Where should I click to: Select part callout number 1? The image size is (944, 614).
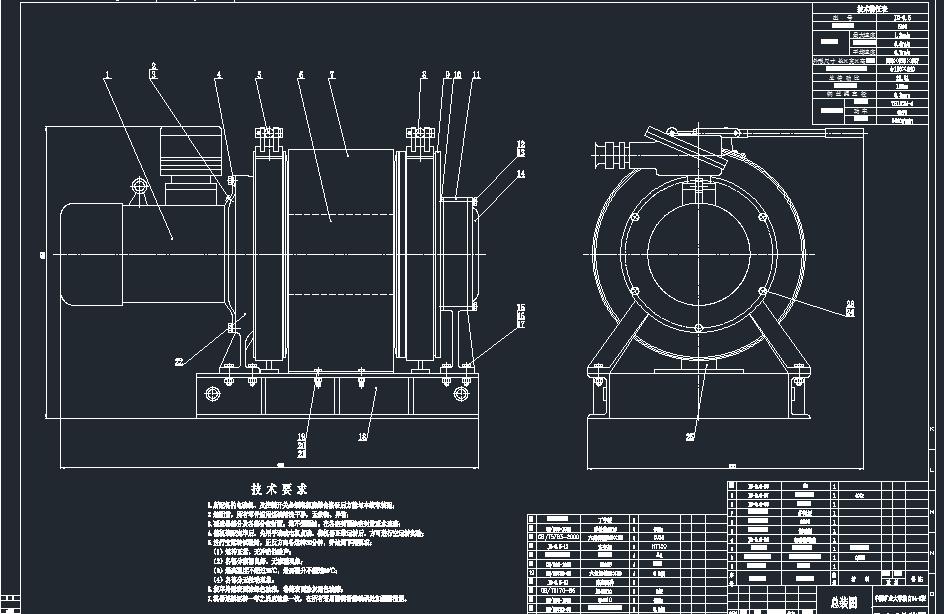point(108,75)
